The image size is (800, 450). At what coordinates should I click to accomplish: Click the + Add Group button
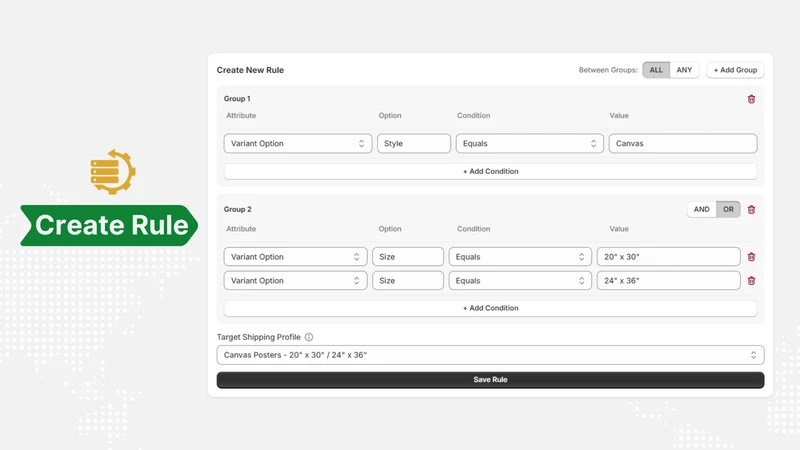[735, 70]
